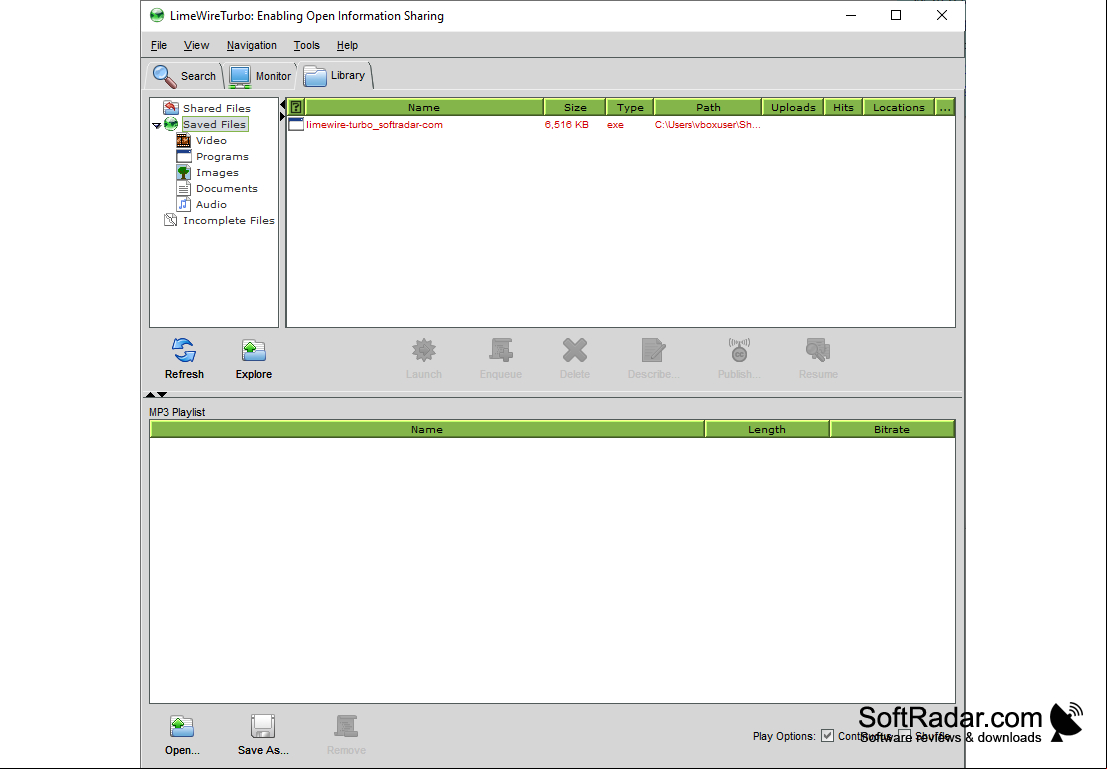The width and height of the screenshot is (1107, 769).
Task: Sort library by Name column
Action: [424, 107]
